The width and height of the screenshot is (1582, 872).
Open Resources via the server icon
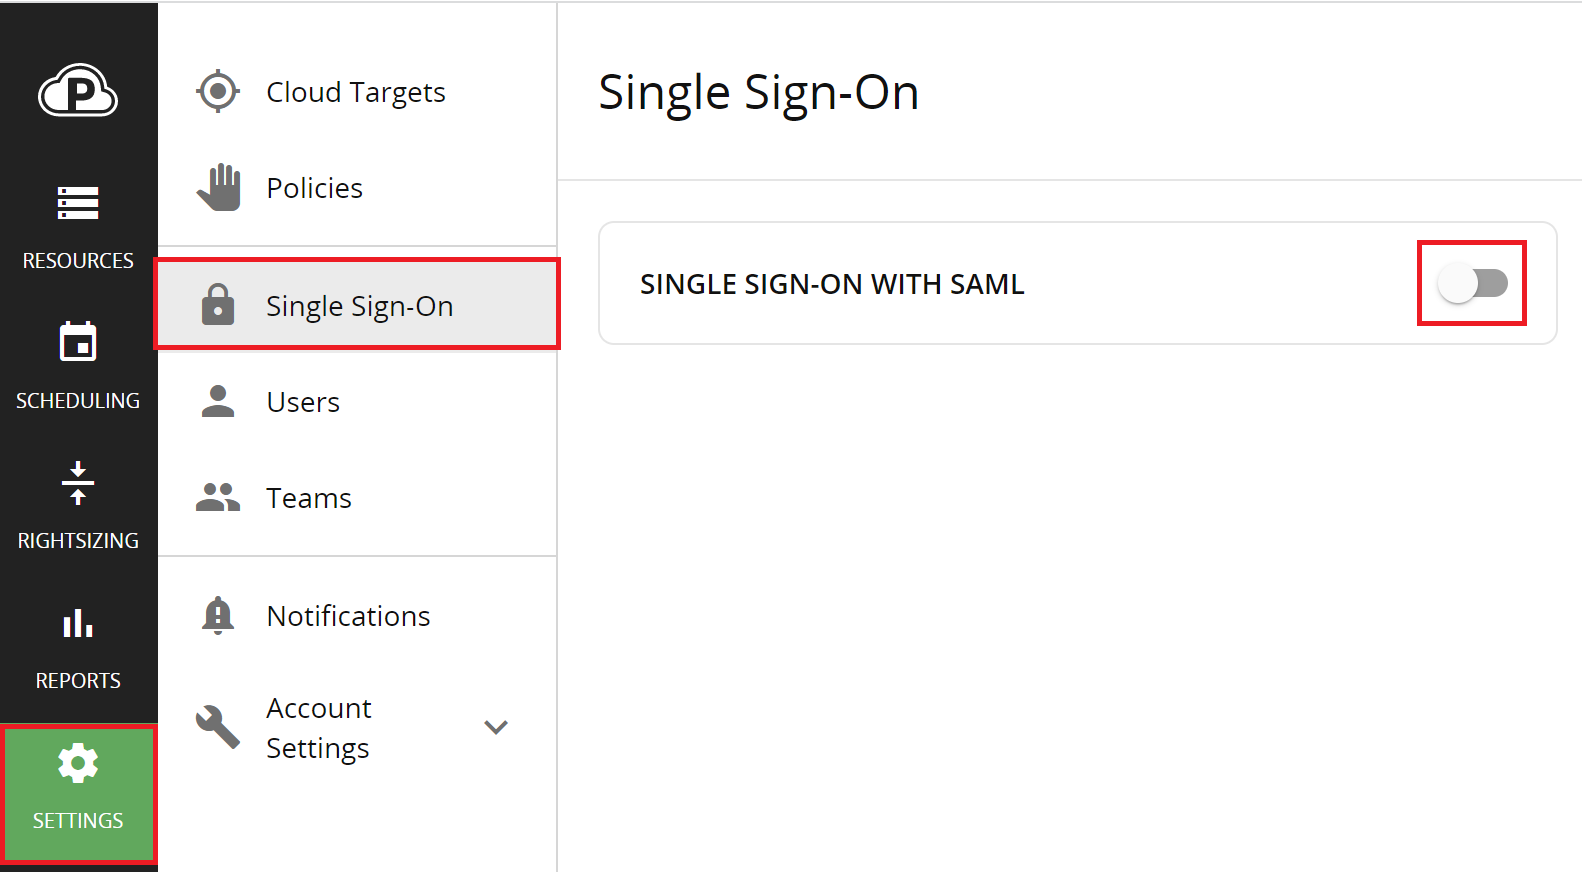pyautogui.click(x=78, y=203)
